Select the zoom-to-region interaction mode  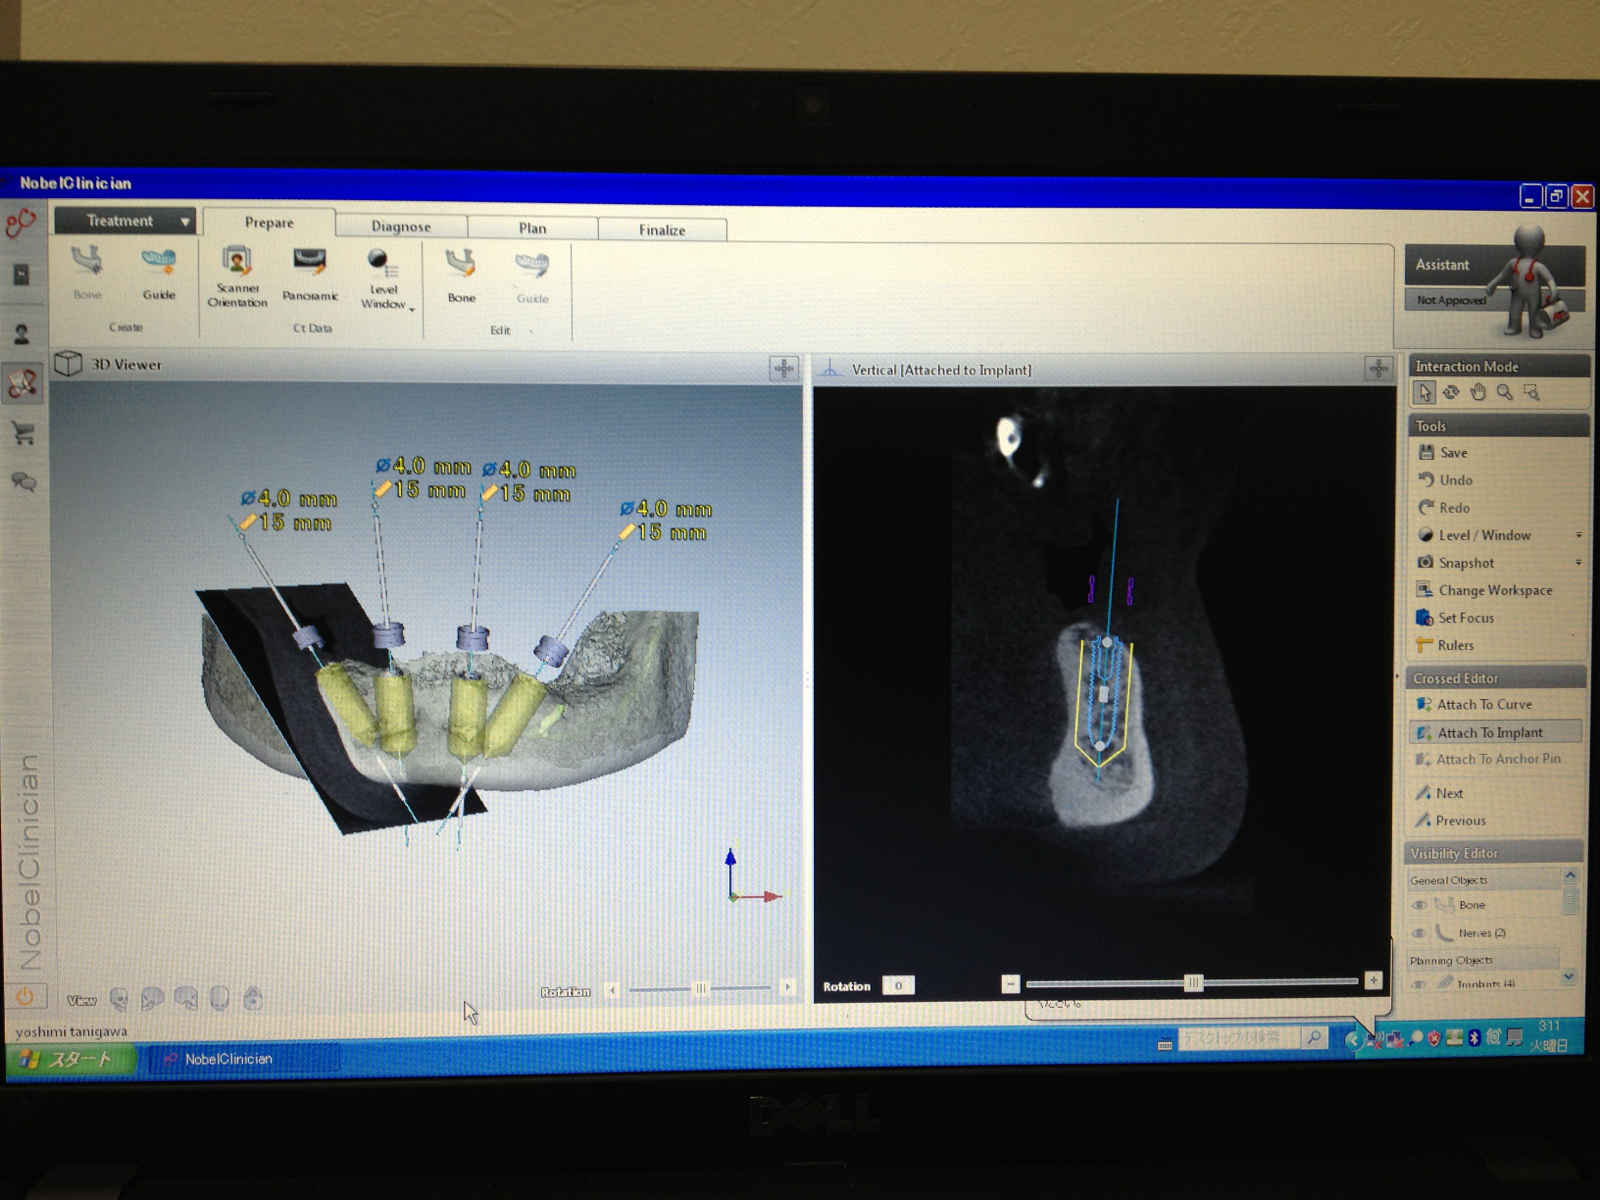[x=1531, y=393]
